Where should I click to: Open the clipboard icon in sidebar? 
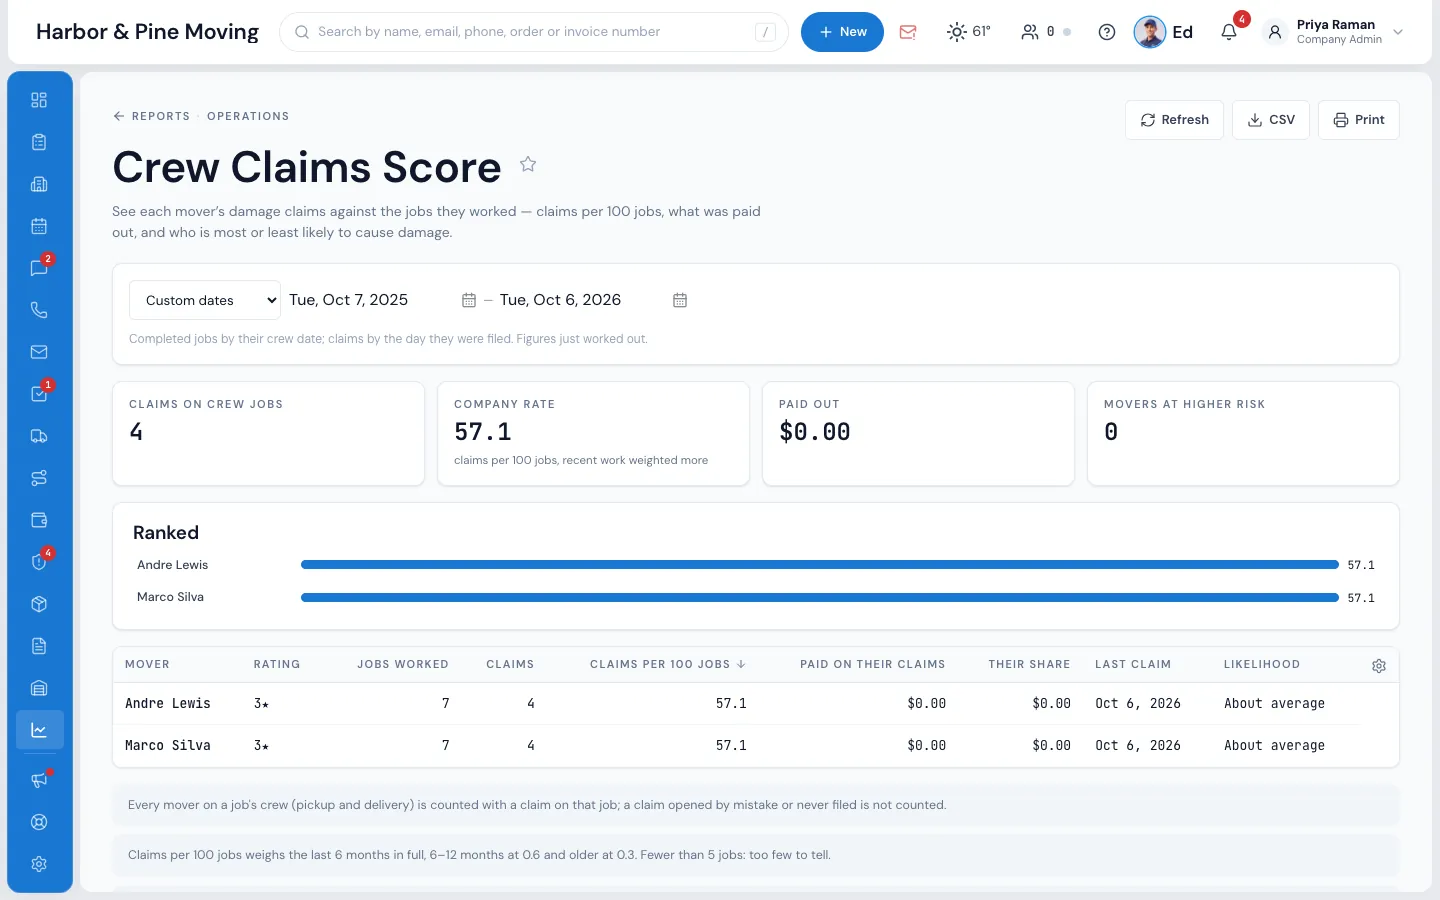click(39, 142)
